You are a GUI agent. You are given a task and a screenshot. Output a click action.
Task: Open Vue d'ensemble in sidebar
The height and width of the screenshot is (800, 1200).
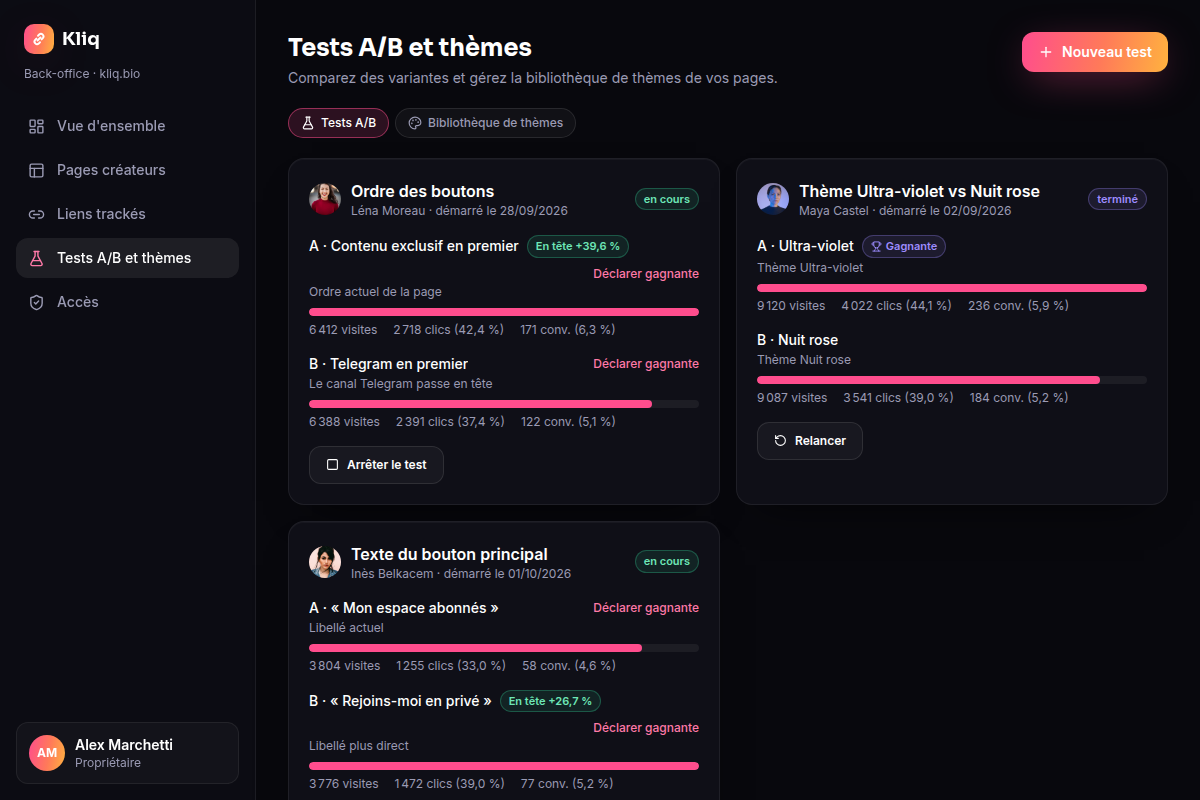pyautogui.click(x=127, y=126)
